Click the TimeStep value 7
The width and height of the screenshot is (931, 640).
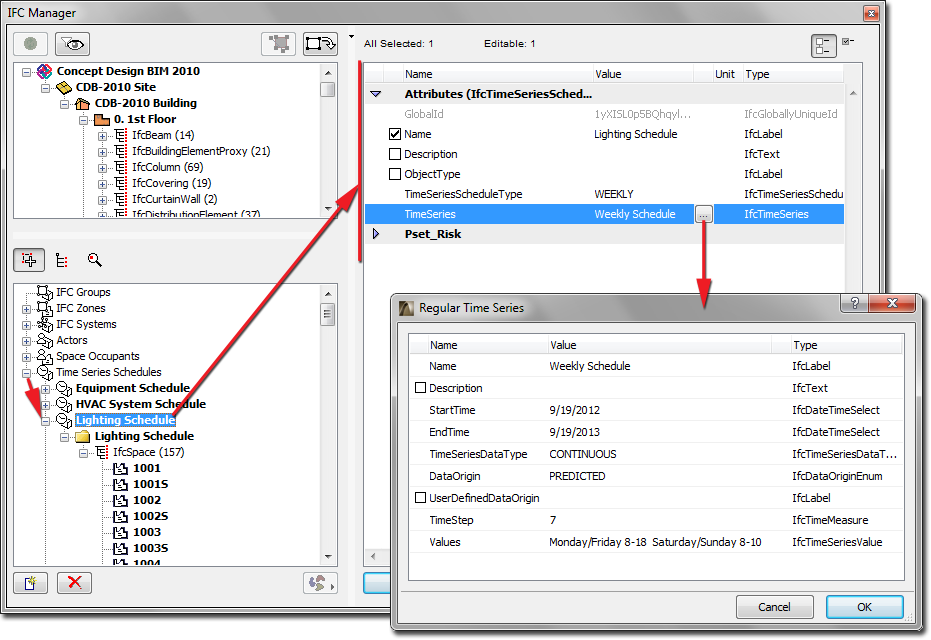pos(553,520)
